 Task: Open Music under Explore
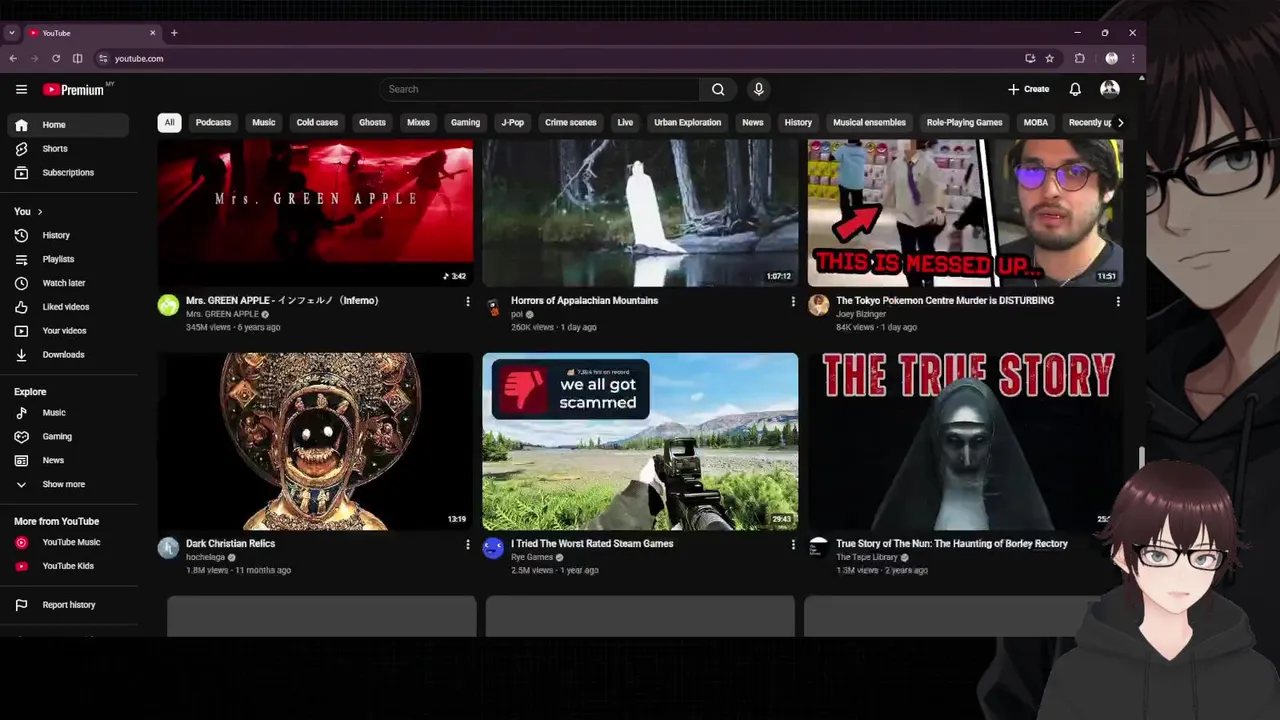68,413
